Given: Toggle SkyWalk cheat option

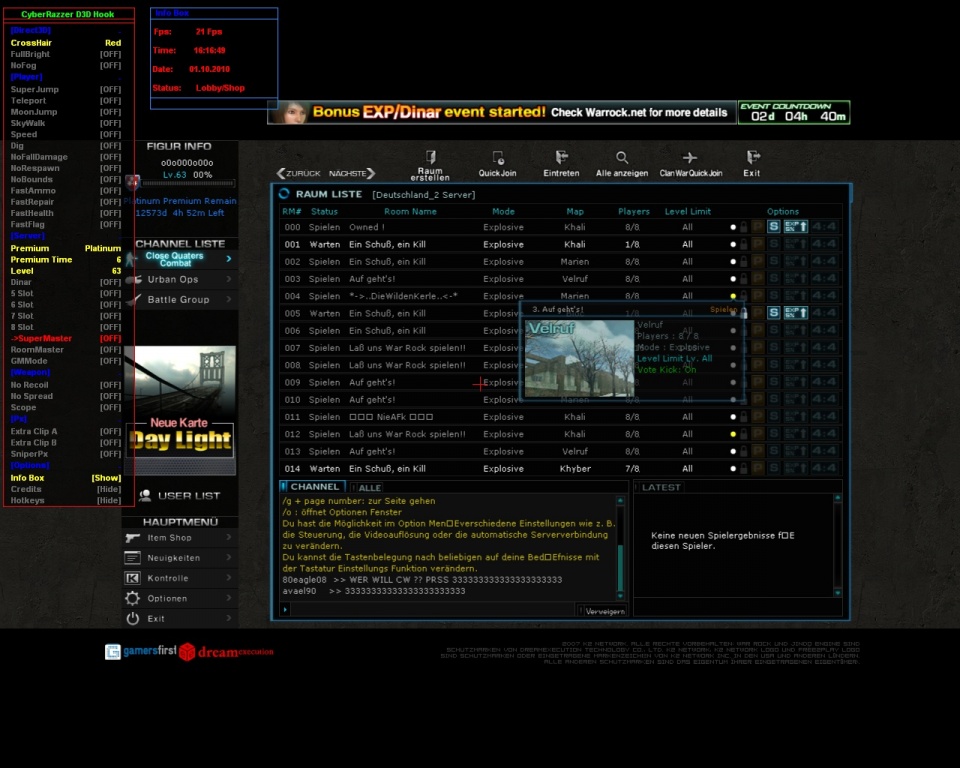Looking at the screenshot, I should tap(66, 123).
